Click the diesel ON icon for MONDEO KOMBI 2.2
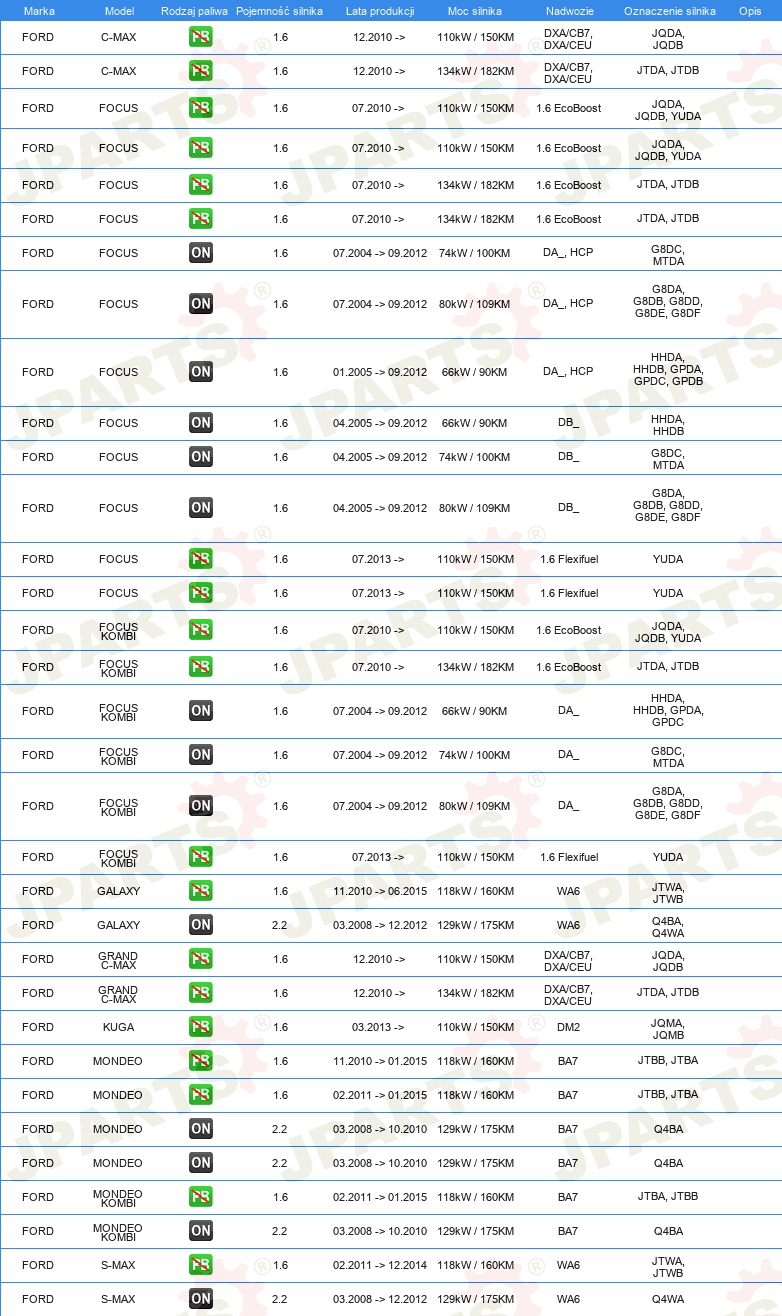 point(201,1231)
